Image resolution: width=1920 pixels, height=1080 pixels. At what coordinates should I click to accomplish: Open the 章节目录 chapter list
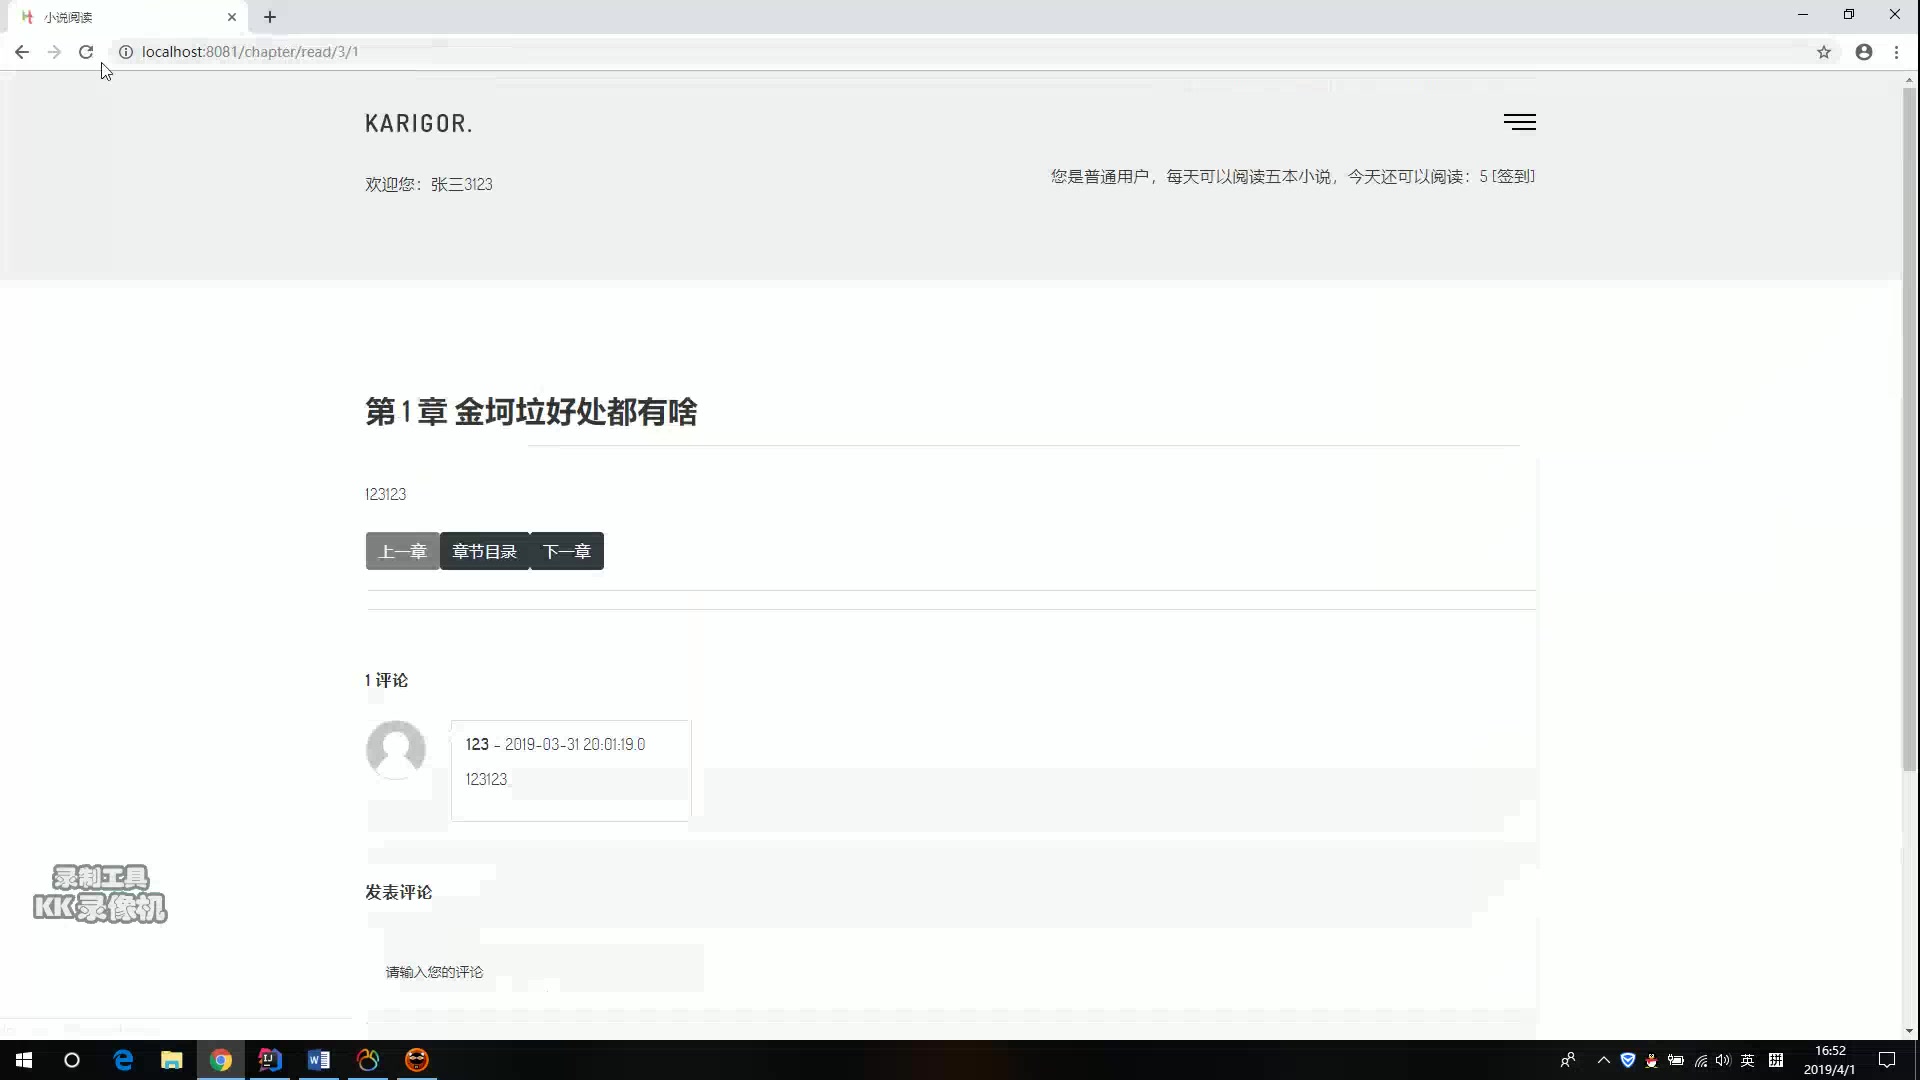(x=484, y=551)
